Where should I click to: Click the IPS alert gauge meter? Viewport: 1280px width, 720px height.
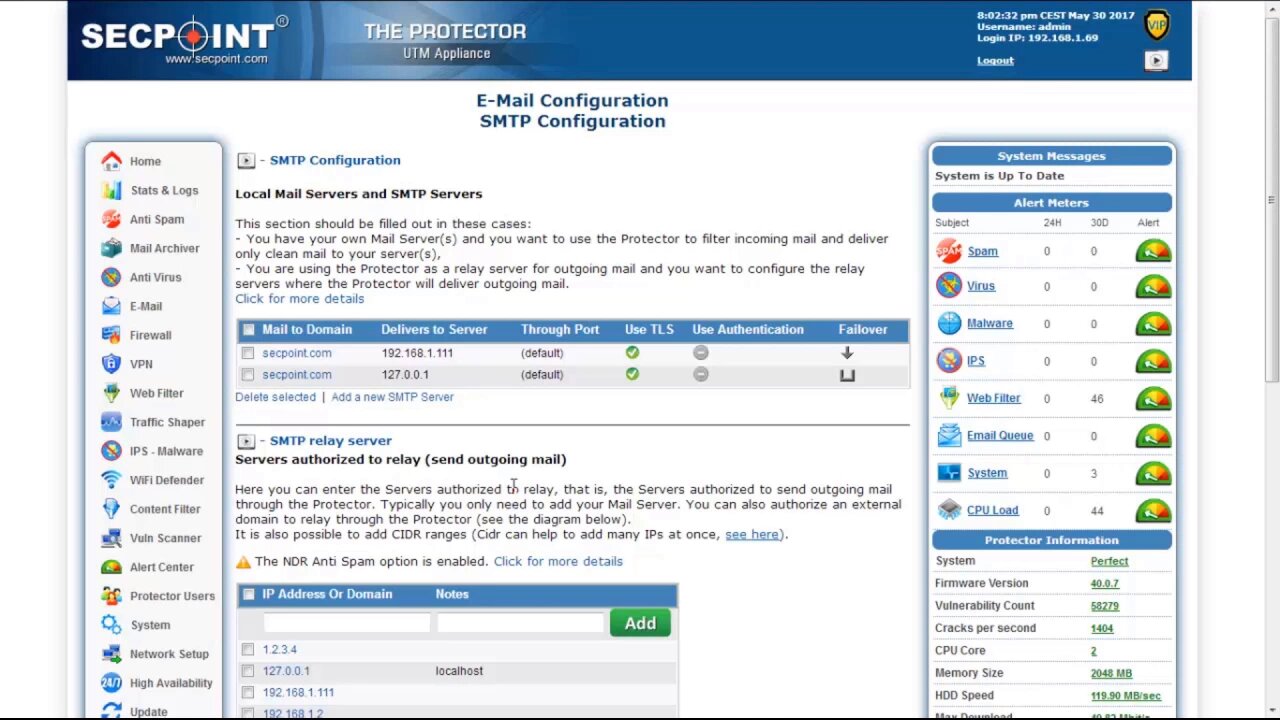[x=1153, y=361]
